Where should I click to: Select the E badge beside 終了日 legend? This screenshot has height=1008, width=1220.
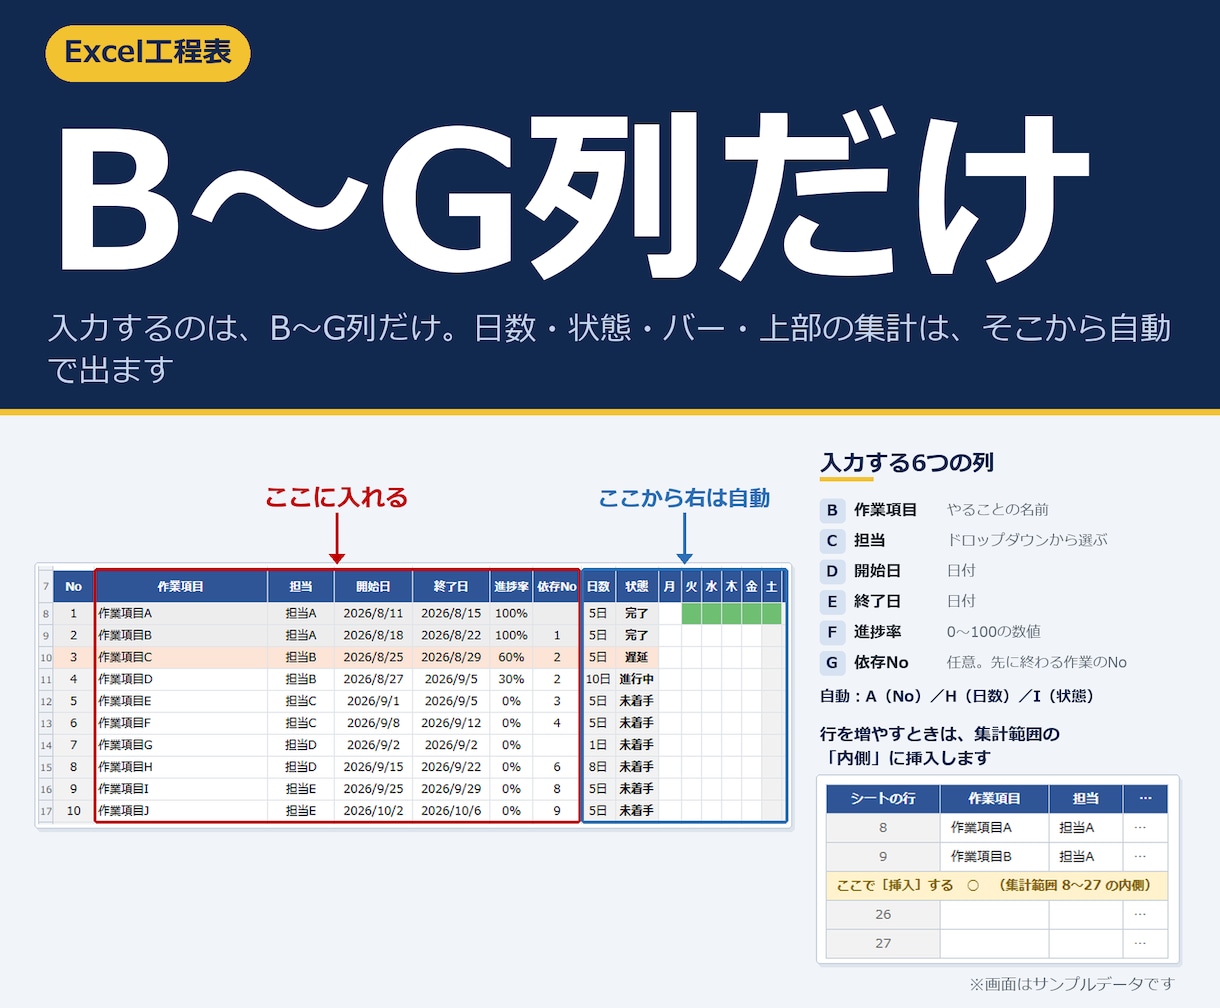[x=831, y=601]
